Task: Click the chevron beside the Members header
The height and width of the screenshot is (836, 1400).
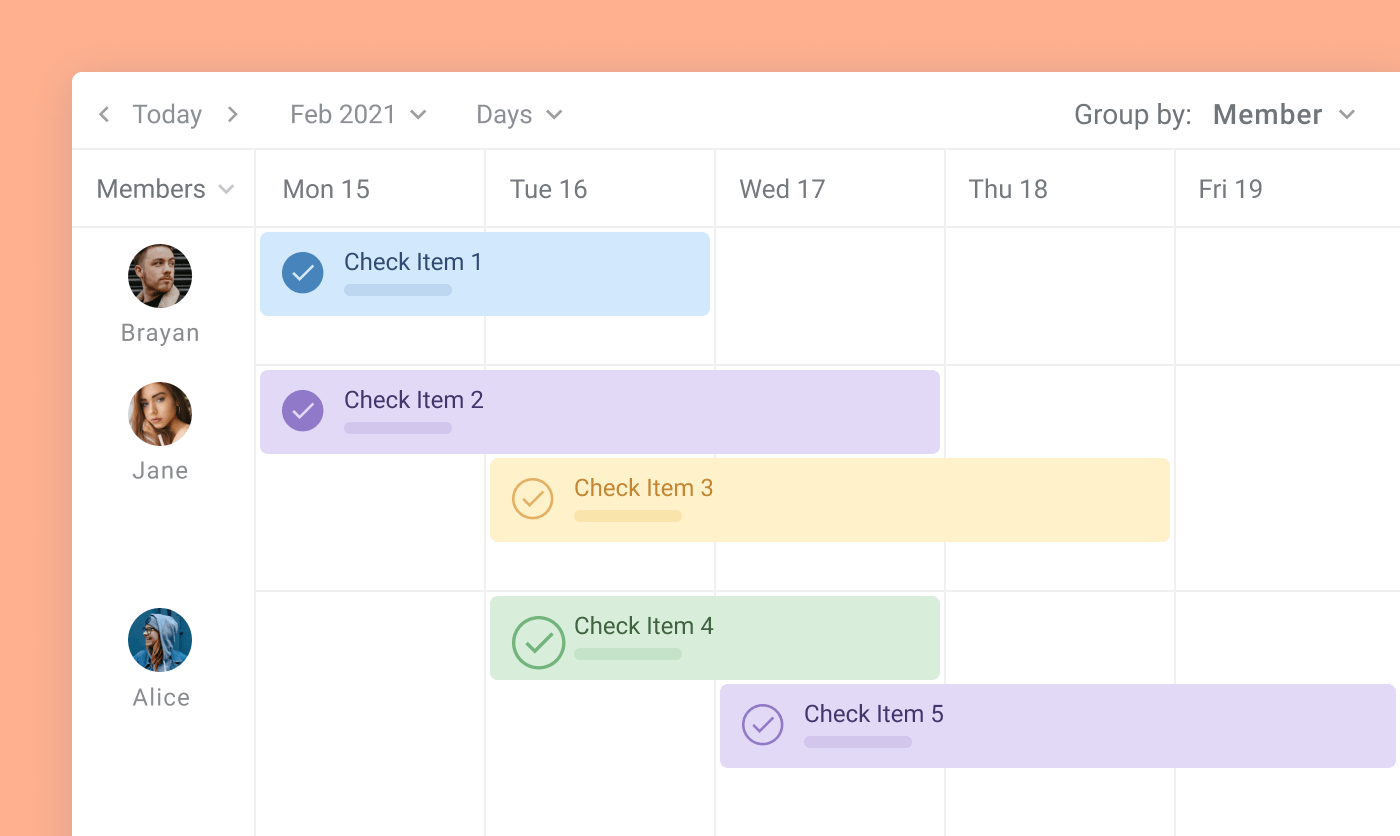Action: (x=226, y=189)
